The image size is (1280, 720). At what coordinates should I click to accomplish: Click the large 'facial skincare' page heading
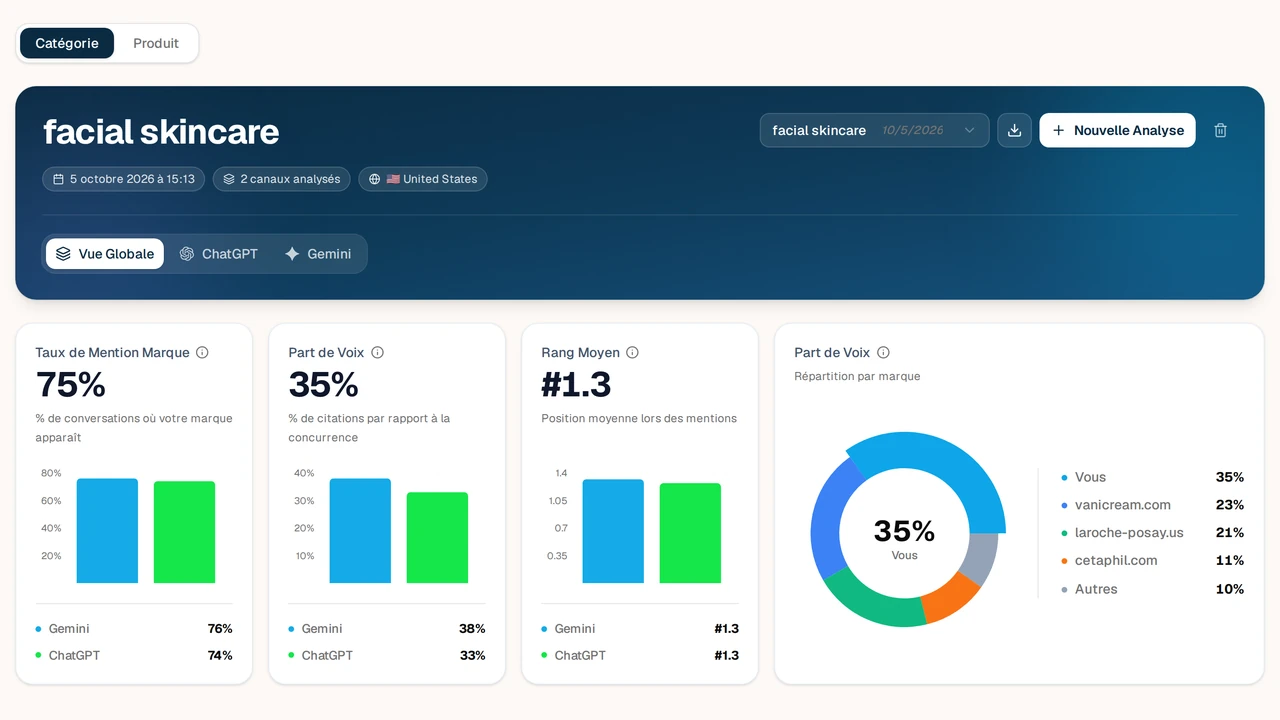[x=161, y=131]
